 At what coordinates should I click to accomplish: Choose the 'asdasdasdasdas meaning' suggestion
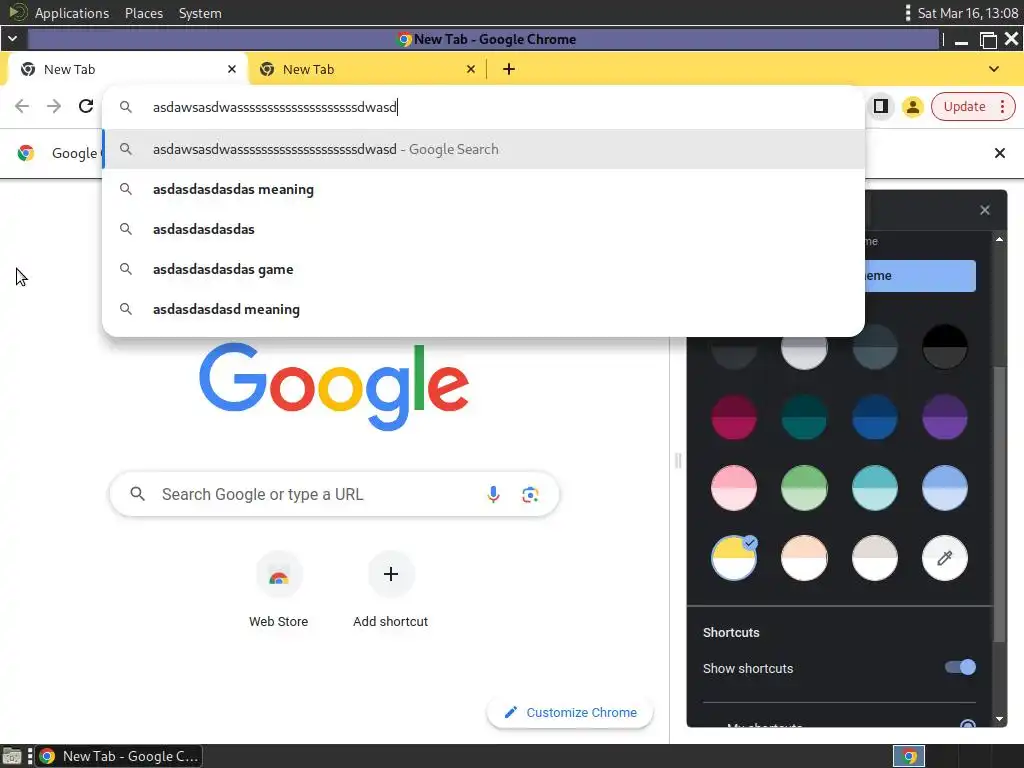(x=484, y=189)
